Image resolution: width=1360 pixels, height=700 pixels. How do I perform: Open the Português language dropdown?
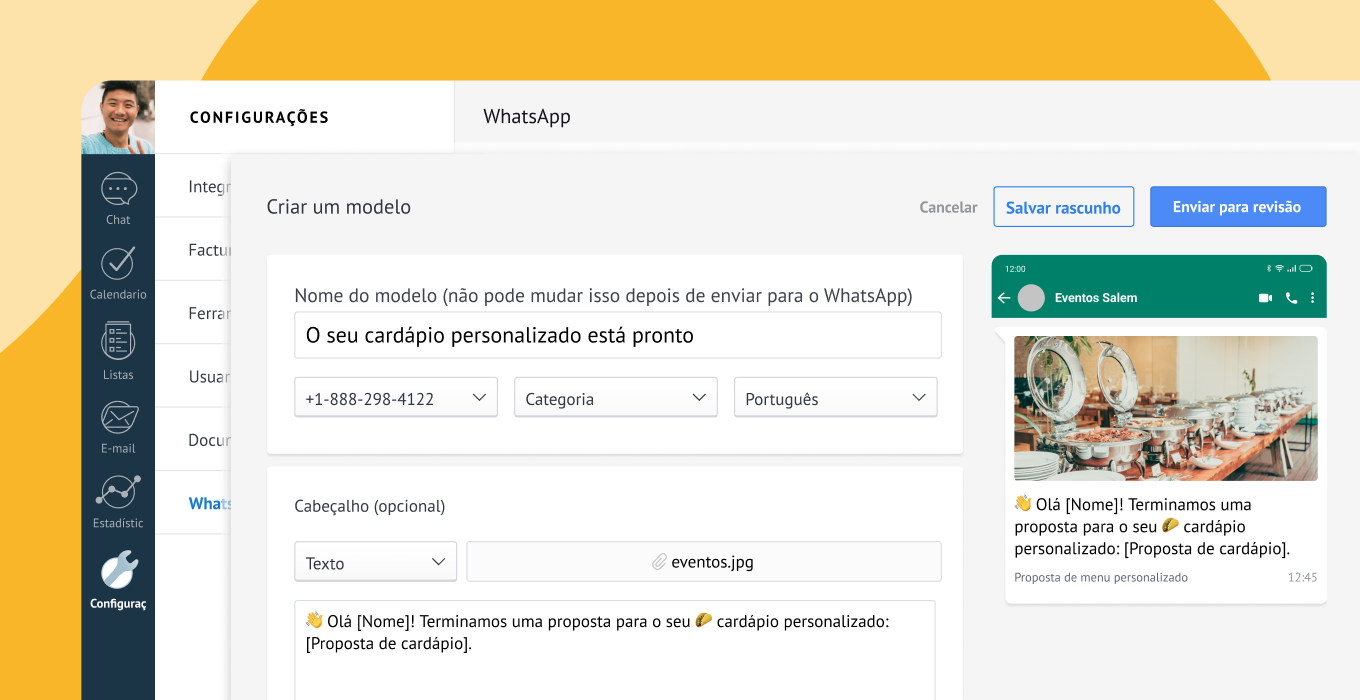[836, 397]
